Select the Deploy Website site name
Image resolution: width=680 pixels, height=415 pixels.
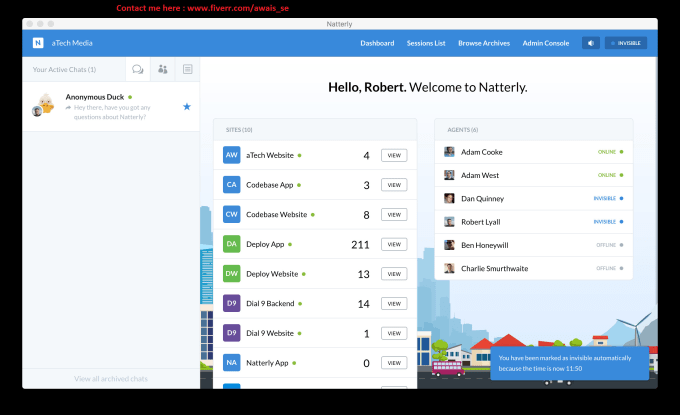click(272, 274)
